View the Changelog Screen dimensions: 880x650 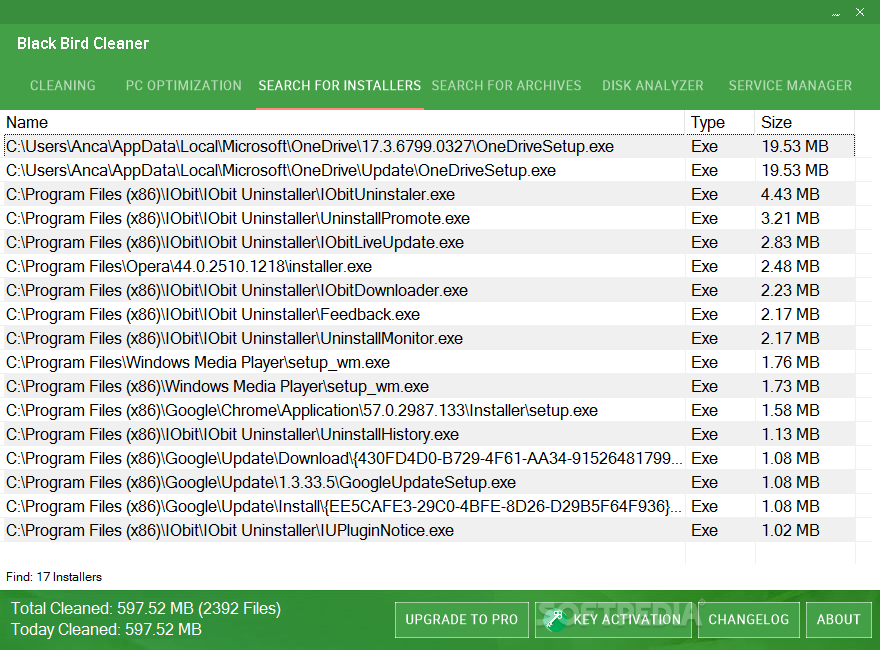(749, 620)
